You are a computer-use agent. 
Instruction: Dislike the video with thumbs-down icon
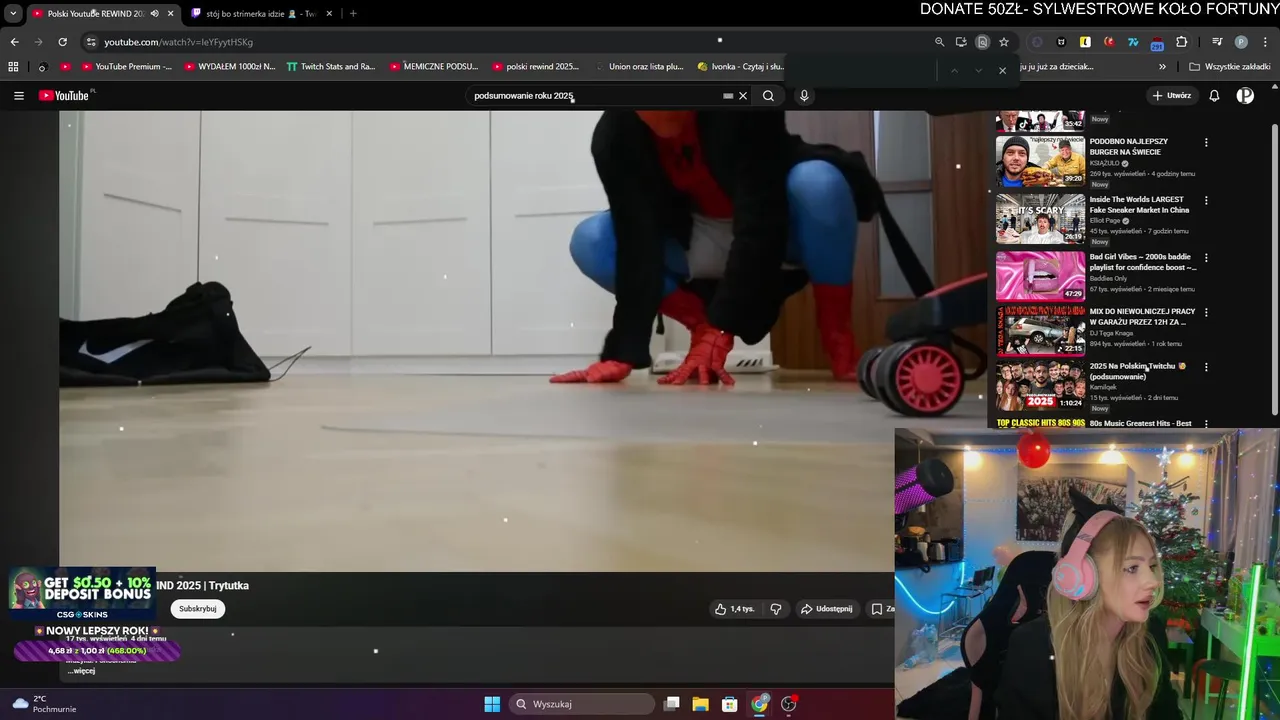pyautogui.click(x=775, y=608)
